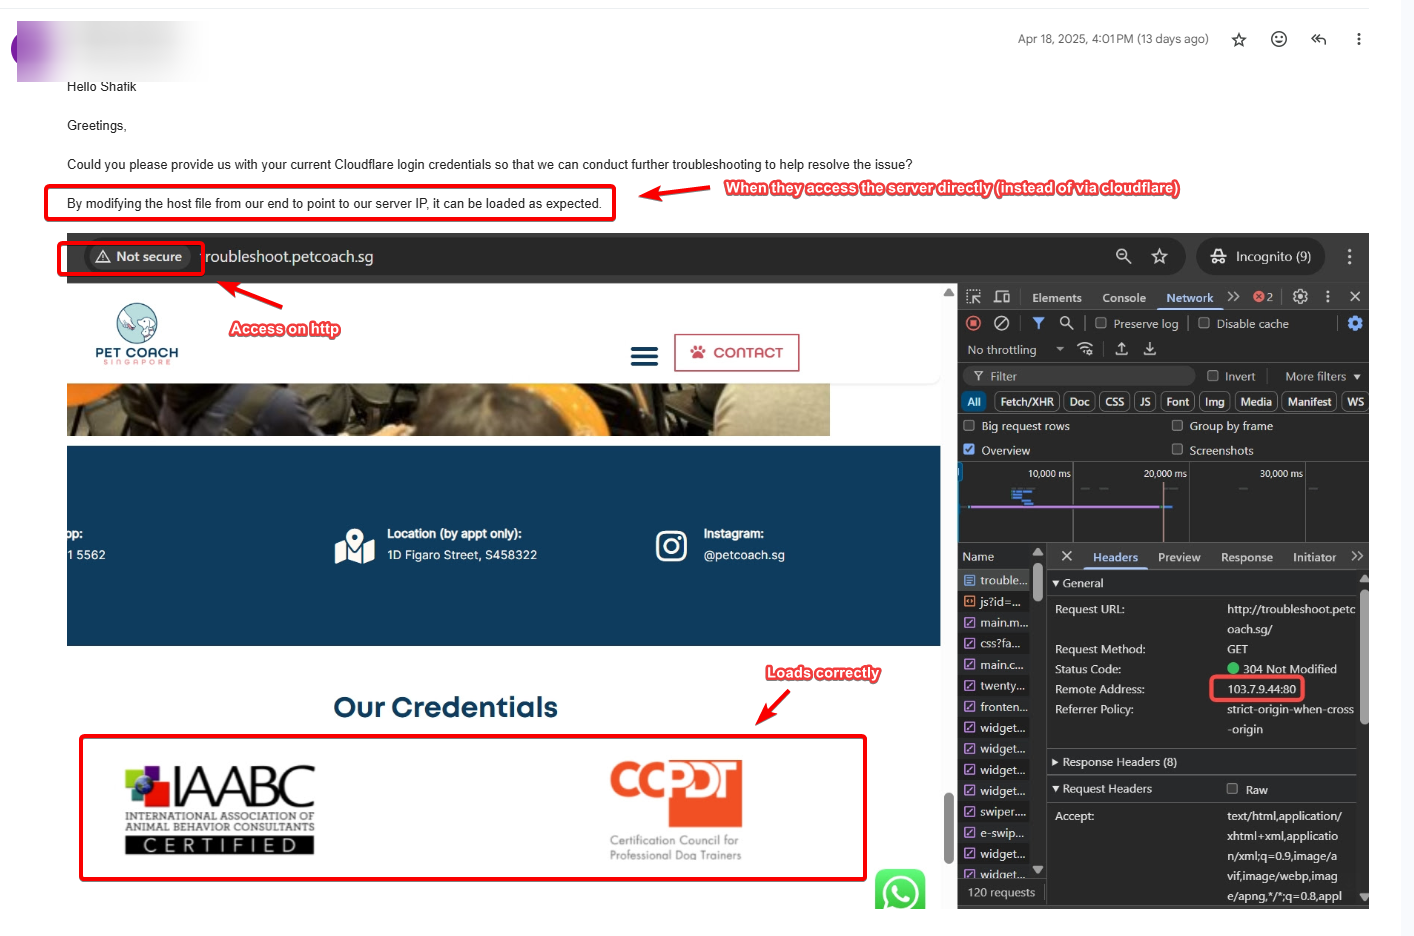Click the network Filter text field
The width and height of the screenshot is (1414, 936).
click(x=1080, y=377)
